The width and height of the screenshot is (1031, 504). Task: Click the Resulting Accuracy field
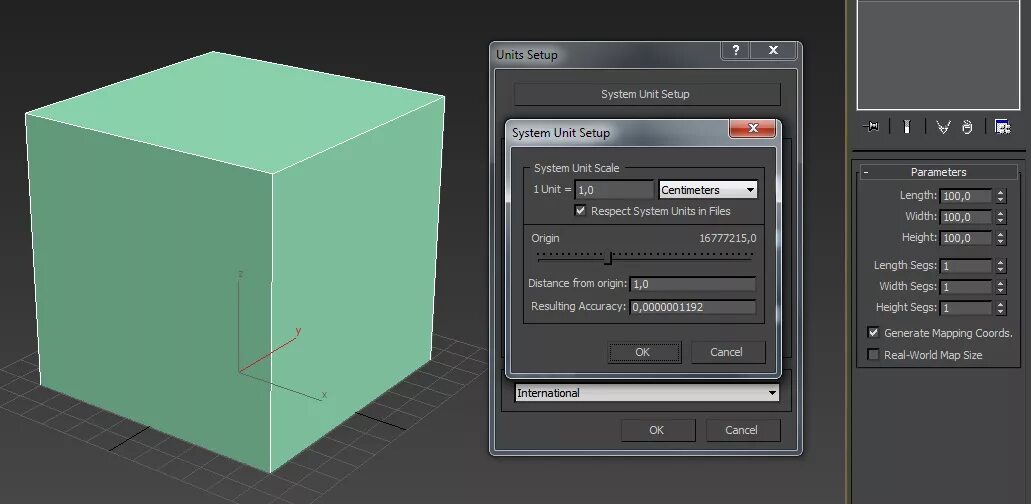point(693,307)
